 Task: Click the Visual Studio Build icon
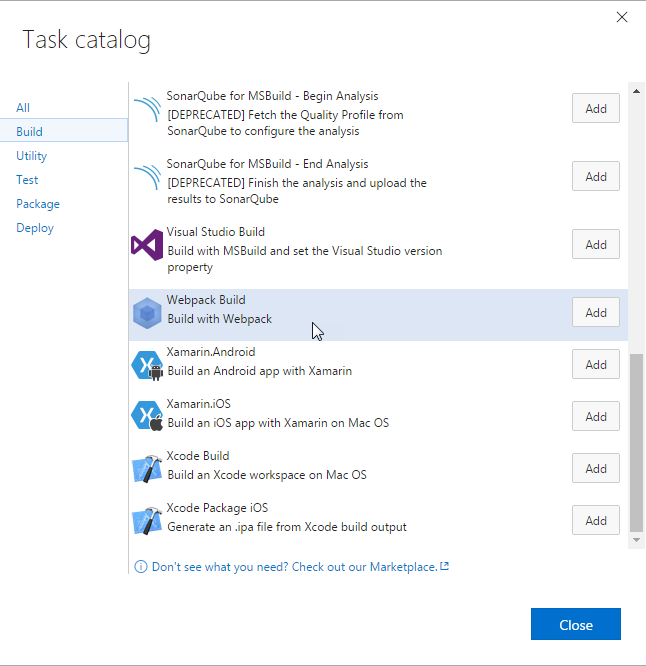click(x=147, y=245)
